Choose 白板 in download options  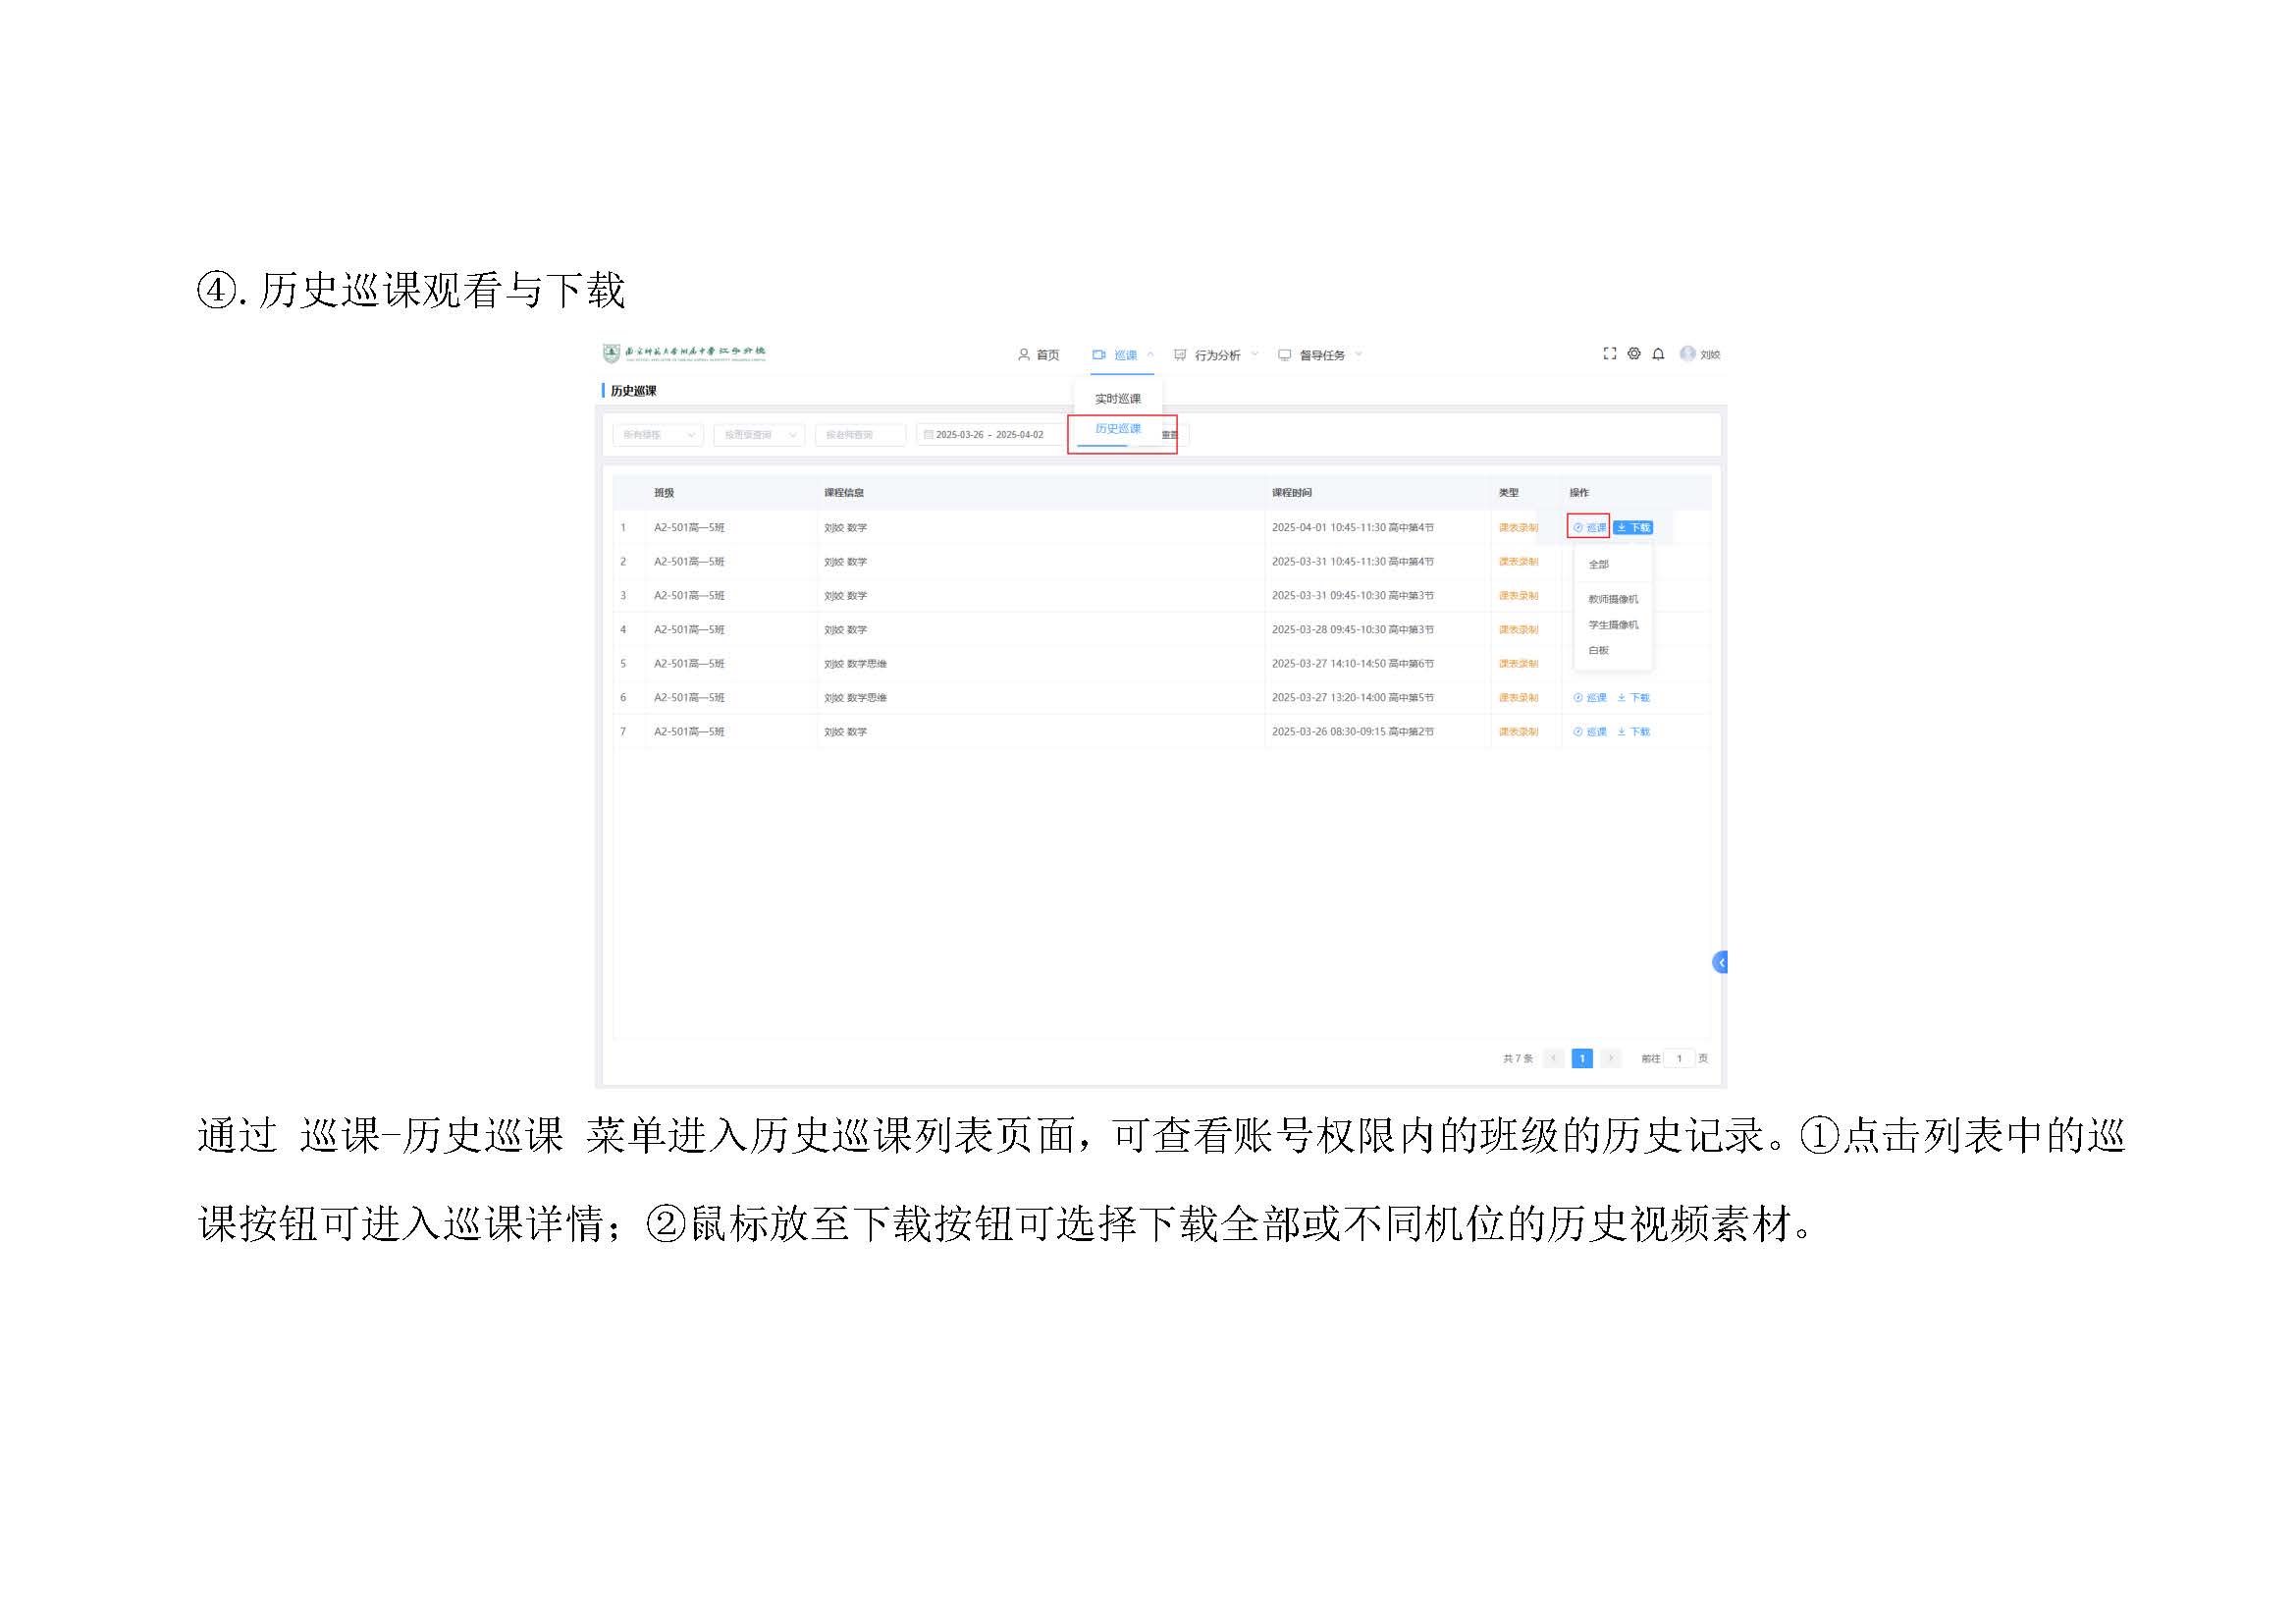1598,651
